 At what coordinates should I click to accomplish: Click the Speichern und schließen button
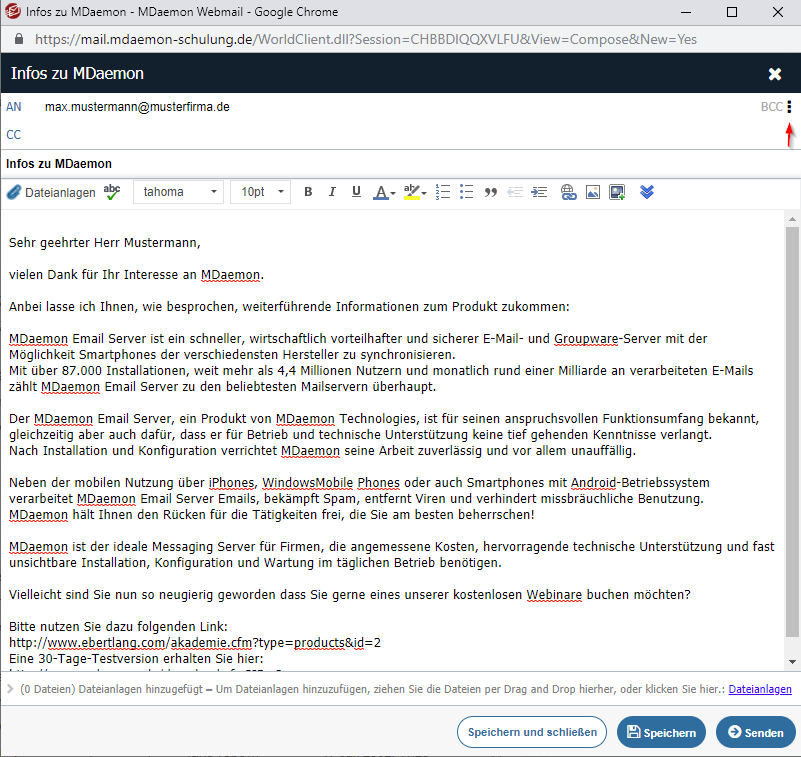532,733
